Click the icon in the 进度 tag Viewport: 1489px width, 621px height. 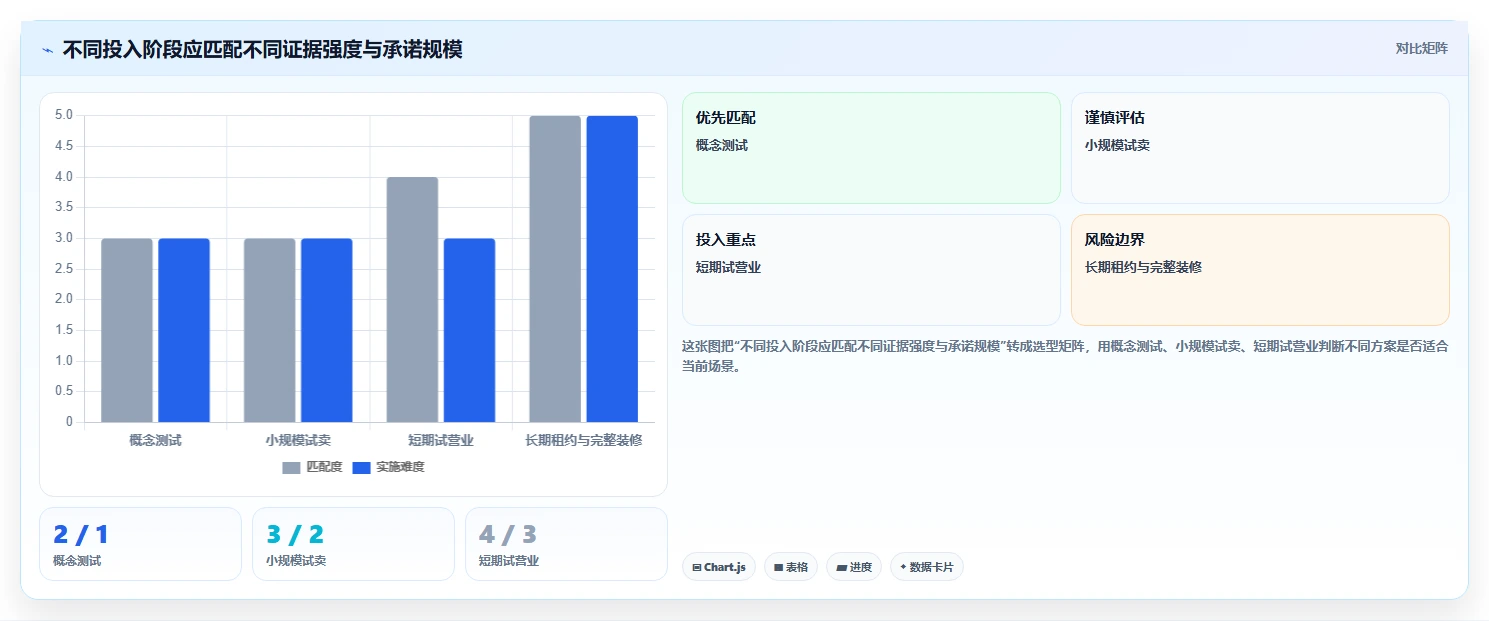coord(841,567)
